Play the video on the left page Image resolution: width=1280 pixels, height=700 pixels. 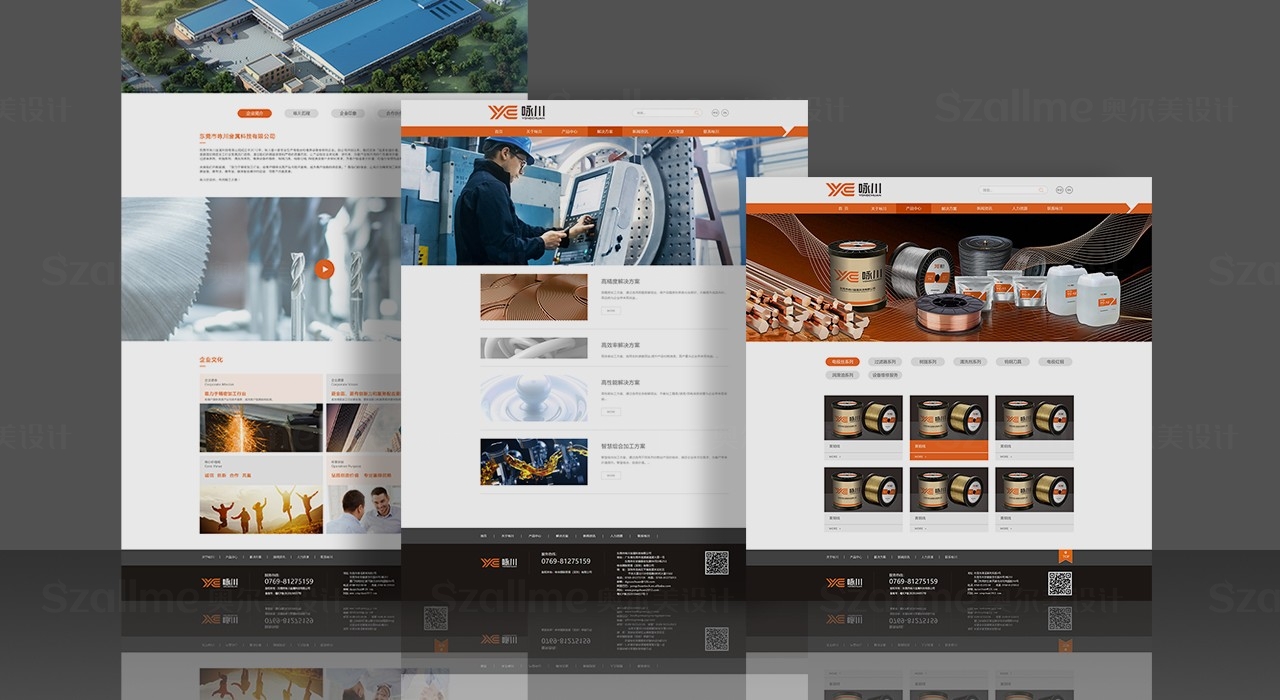[x=324, y=268]
